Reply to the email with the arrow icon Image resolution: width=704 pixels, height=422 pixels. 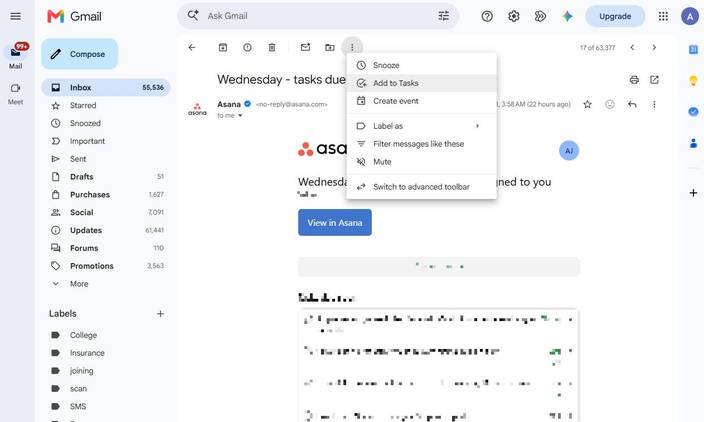(x=632, y=105)
